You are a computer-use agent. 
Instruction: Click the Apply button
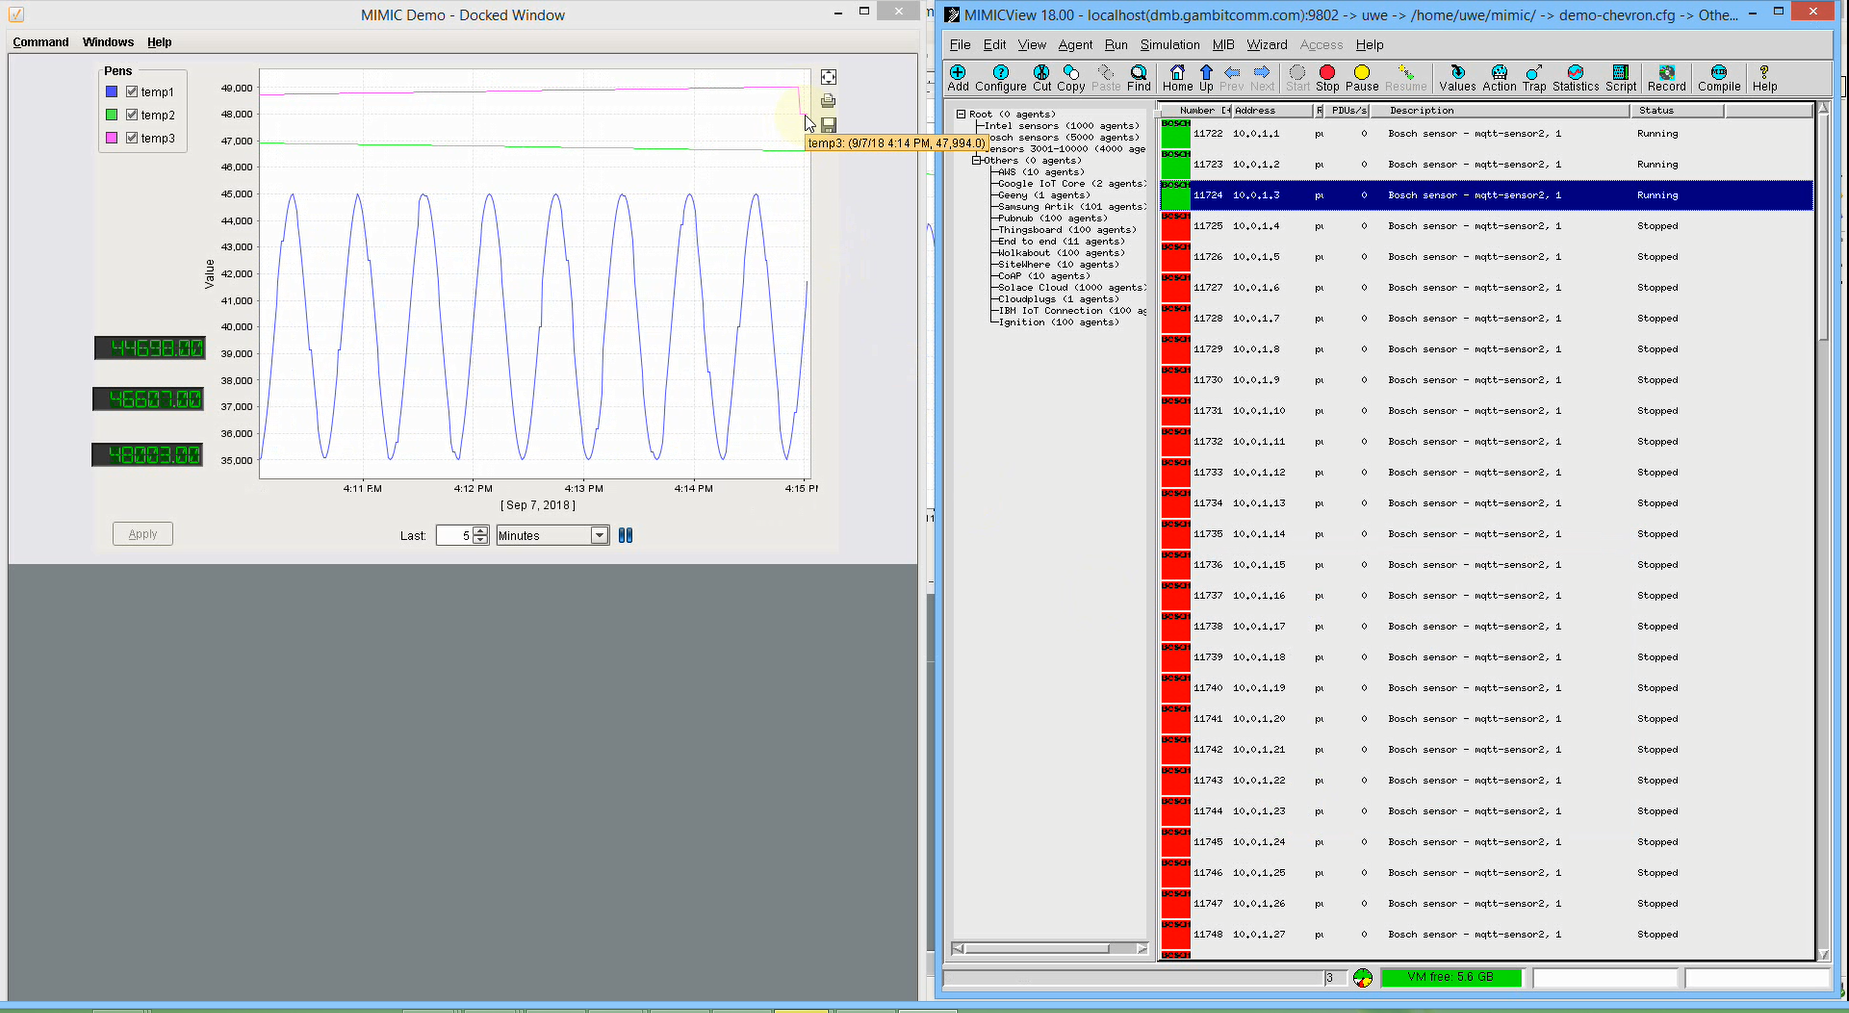[143, 534]
